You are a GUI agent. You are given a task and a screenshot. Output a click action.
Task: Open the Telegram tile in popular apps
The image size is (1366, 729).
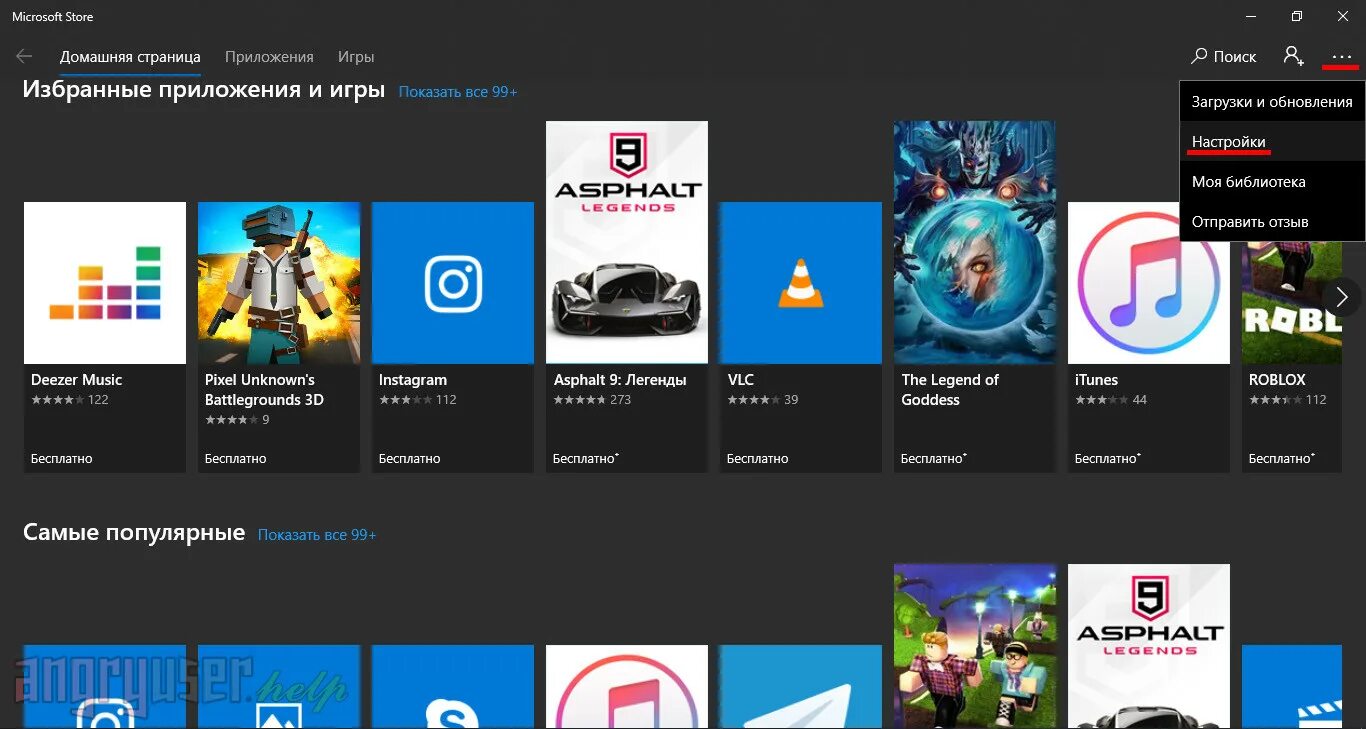[801, 686]
